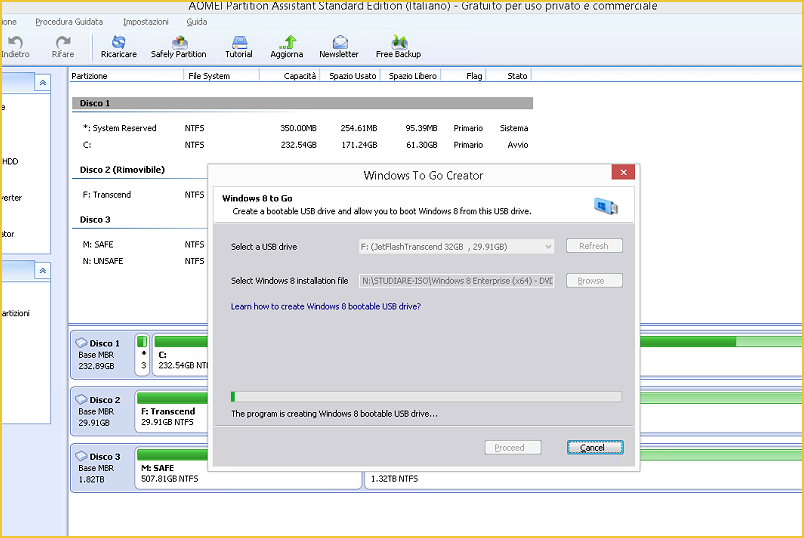Click the Disco 1 disk icon
This screenshot has width=804, height=538.
click(81, 343)
